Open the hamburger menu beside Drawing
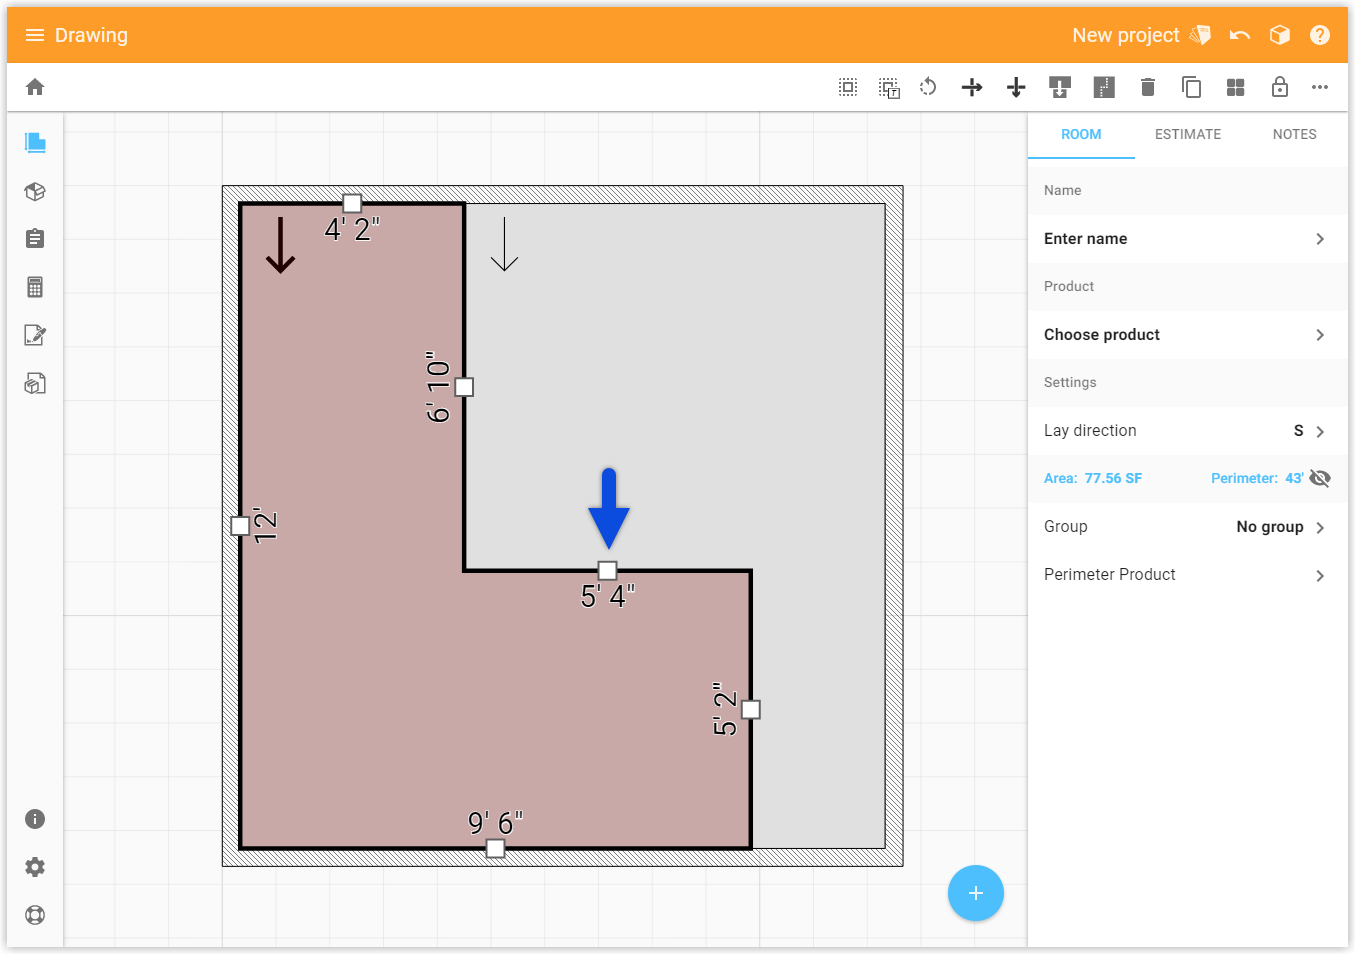 pos(35,35)
